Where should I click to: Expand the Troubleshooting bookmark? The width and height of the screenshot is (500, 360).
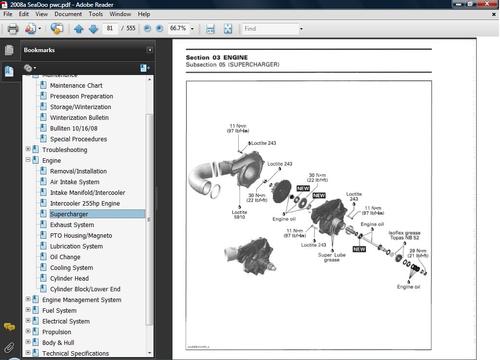tap(28, 149)
